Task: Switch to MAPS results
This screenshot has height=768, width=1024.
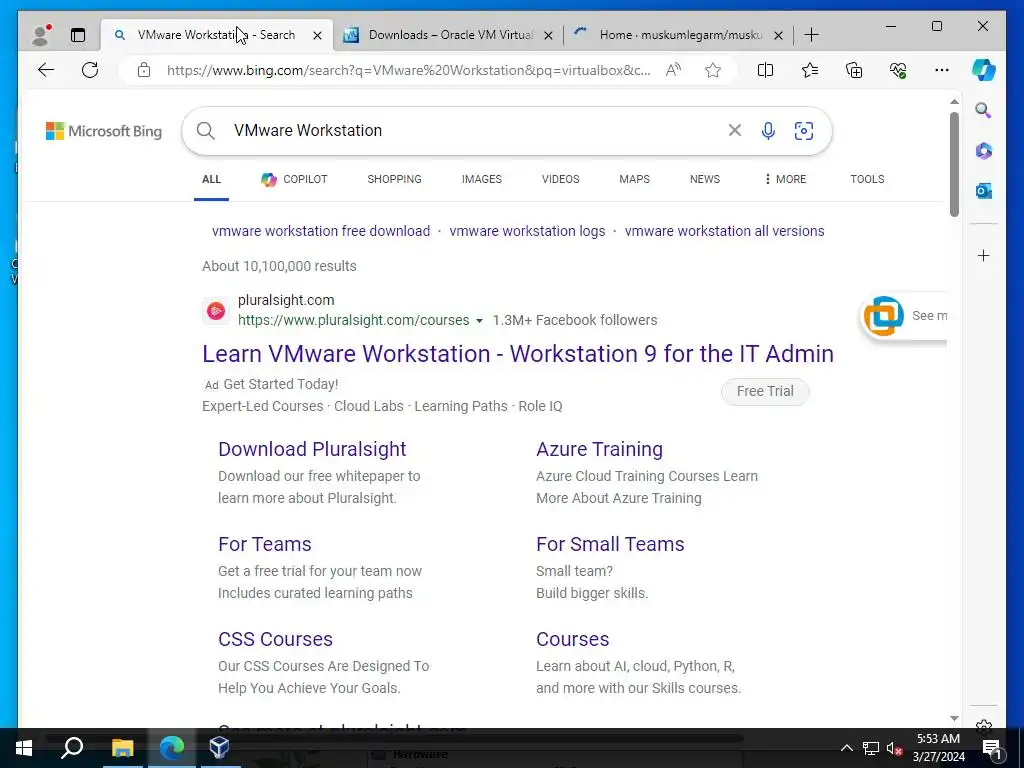Action: click(x=634, y=179)
